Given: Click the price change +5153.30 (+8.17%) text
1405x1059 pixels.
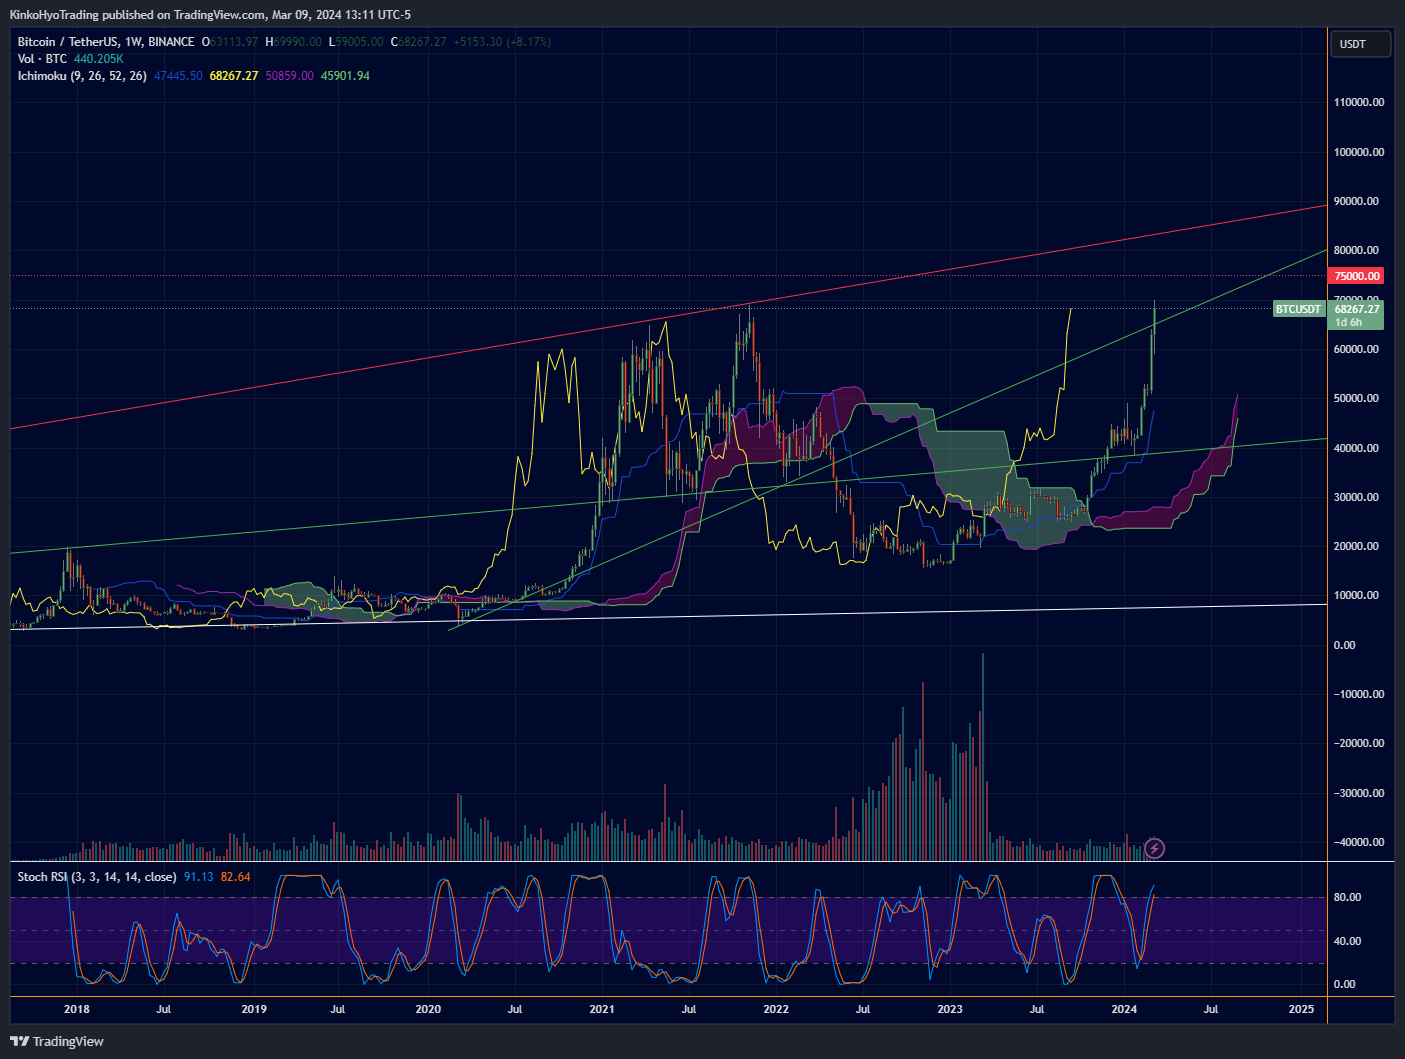Looking at the screenshot, I should (x=502, y=42).
